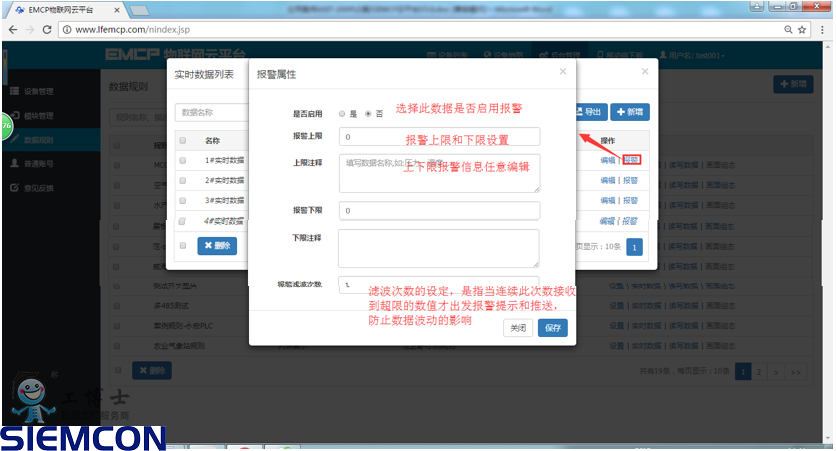This screenshot has width=836, height=451.
Task: Click 编辑 for the third real-time data row
Action: pyautogui.click(x=608, y=200)
